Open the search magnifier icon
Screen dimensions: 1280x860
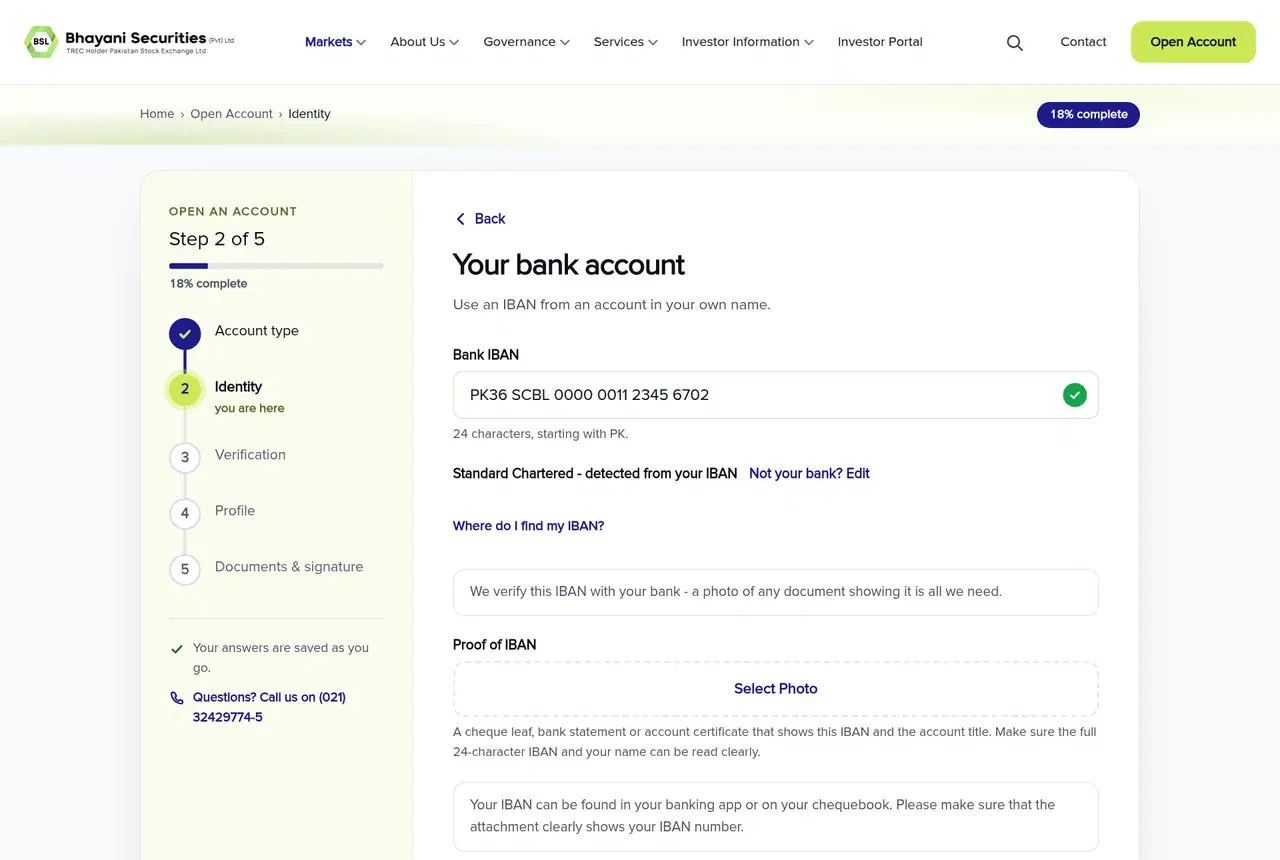pos(1015,42)
